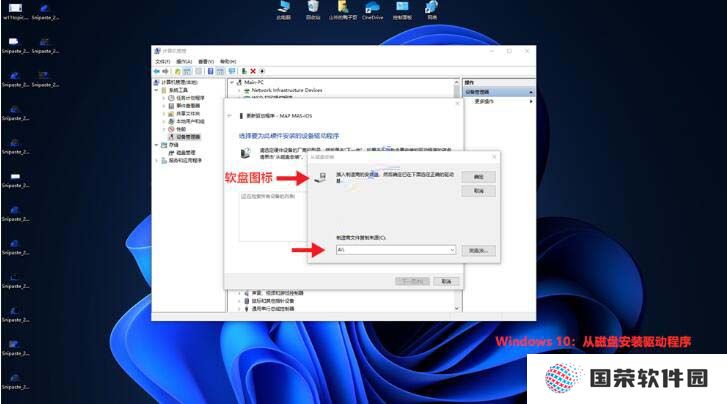This screenshot has width=727, height=404.
Task: Open 此电脑 (This PC) desktop icon
Action: [284, 10]
